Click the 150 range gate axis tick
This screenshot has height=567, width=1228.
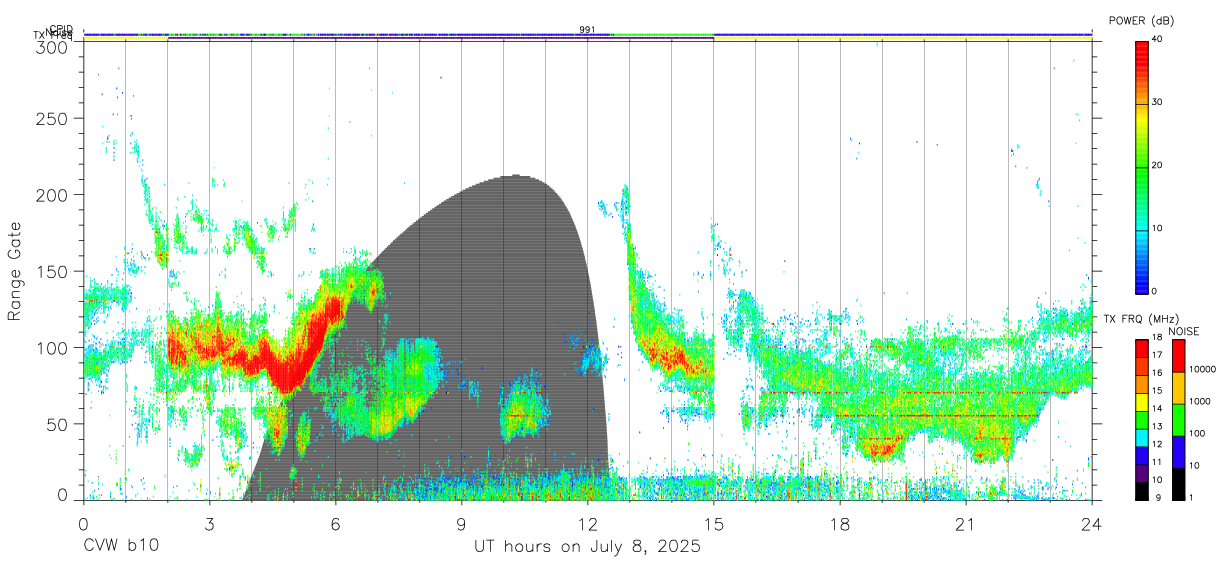click(53, 271)
